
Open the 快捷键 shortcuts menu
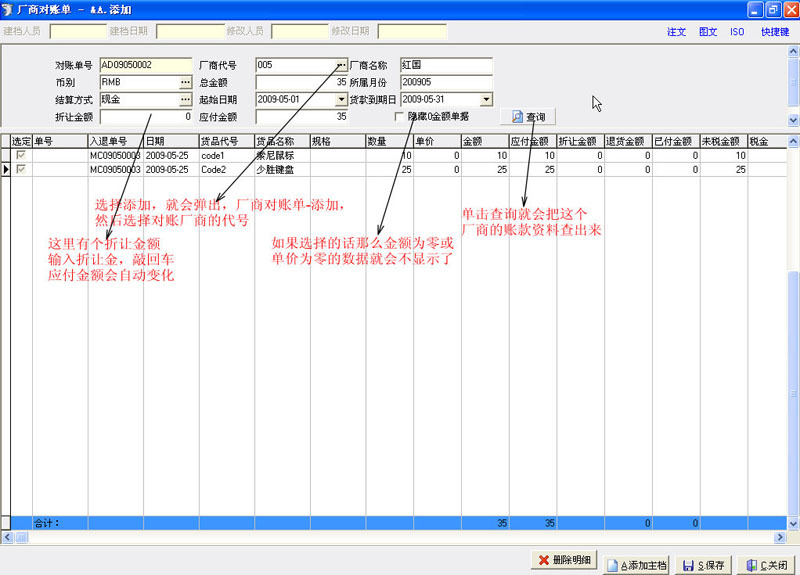tap(774, 32)
